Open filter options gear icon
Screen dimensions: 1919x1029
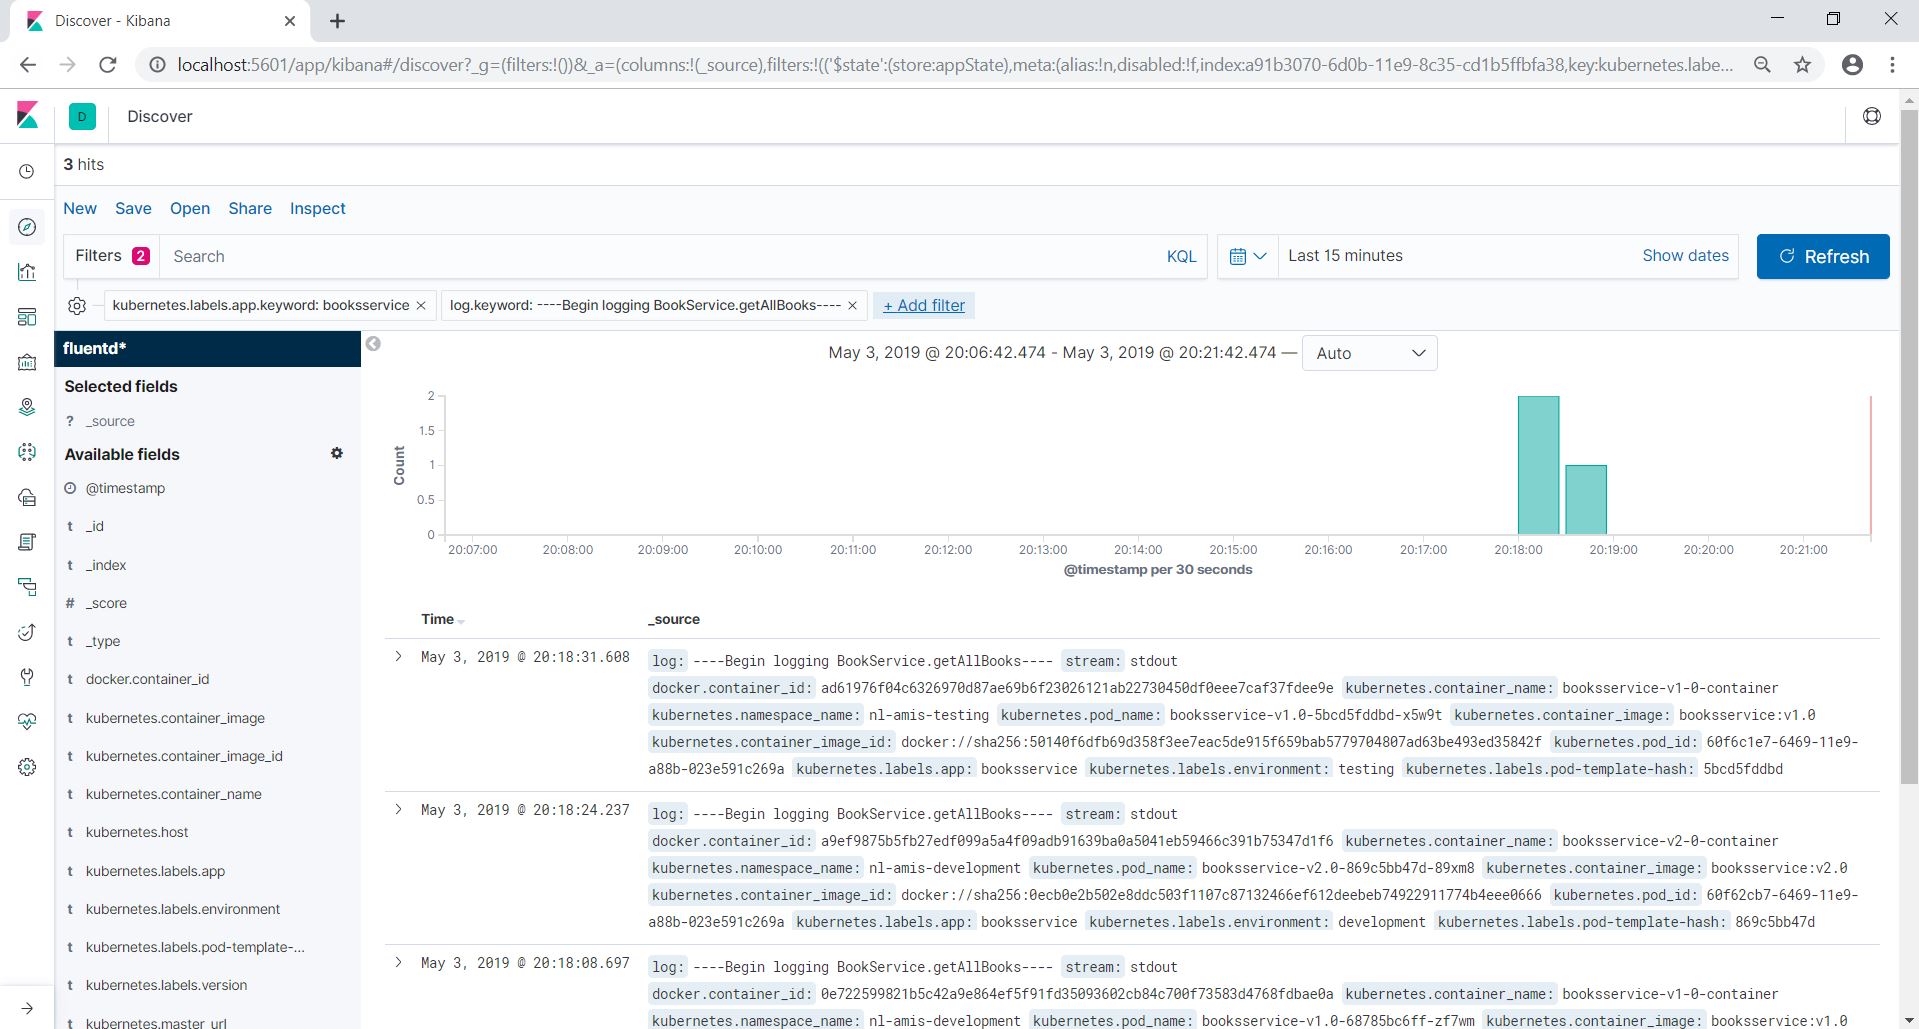tap(77, 306)
